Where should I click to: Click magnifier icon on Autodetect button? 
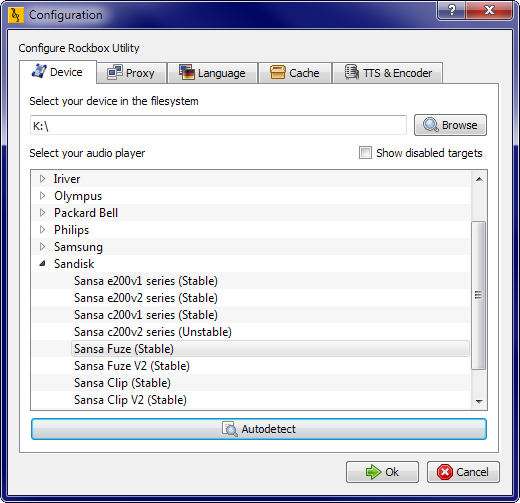230,429
